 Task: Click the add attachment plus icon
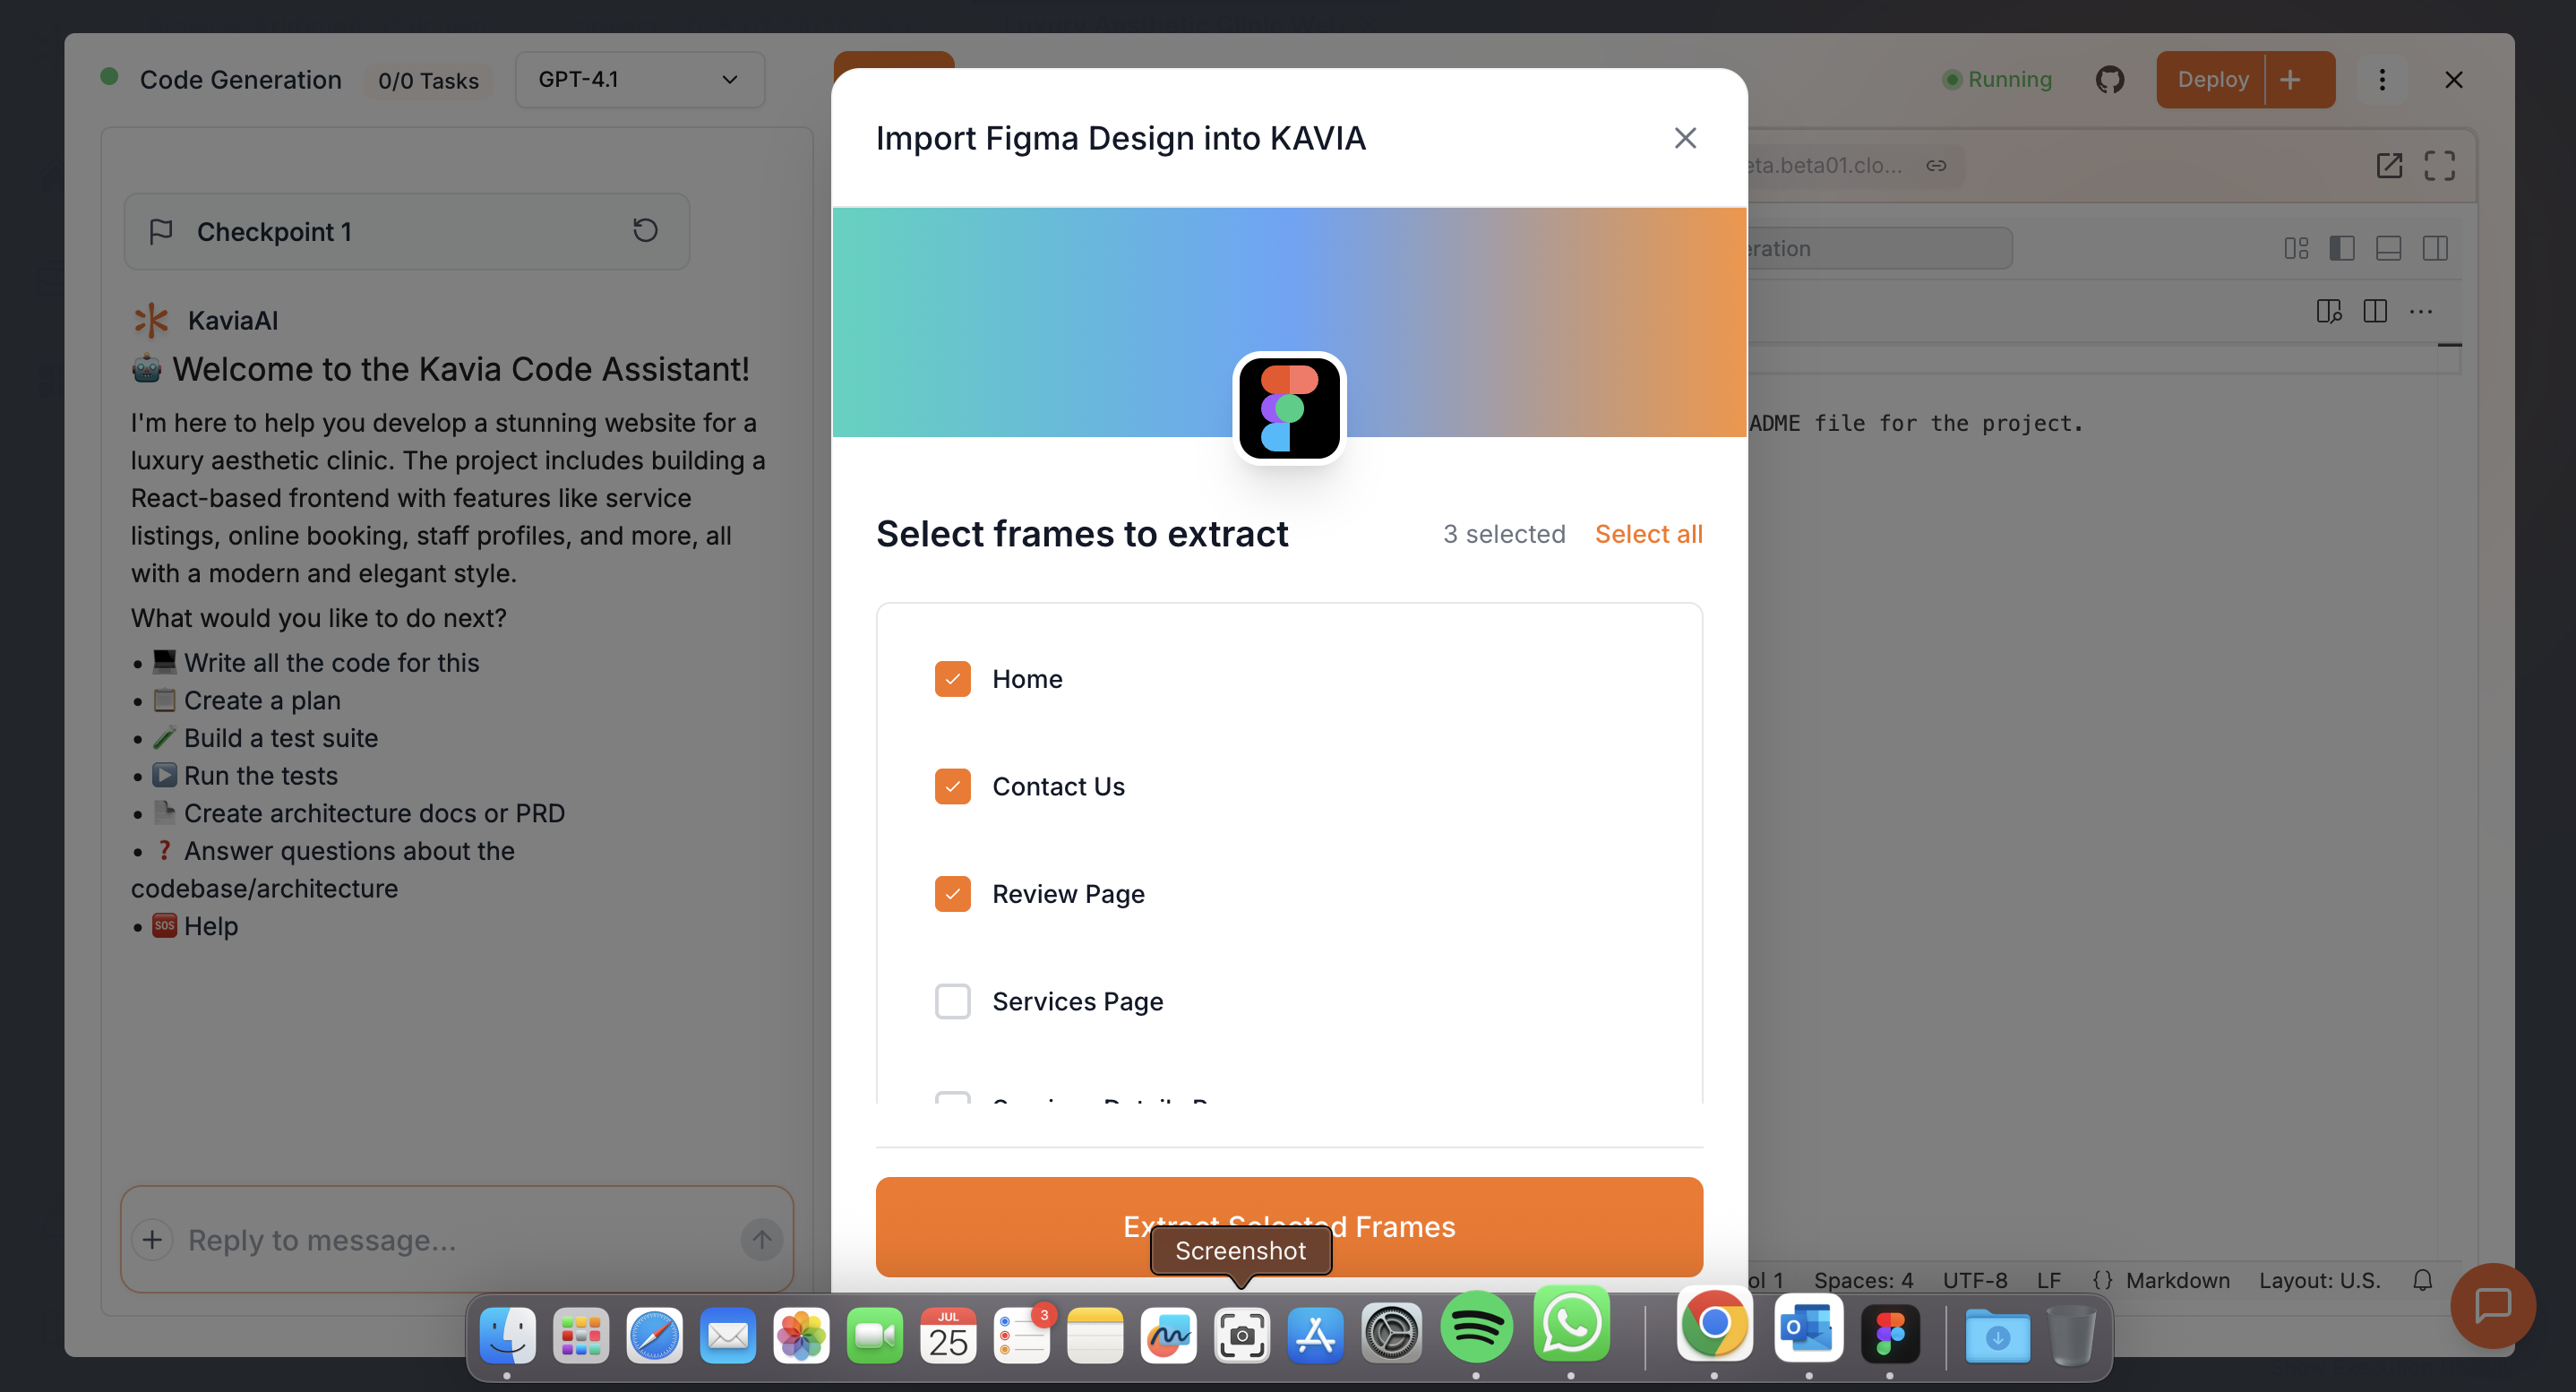(152, 1240)
